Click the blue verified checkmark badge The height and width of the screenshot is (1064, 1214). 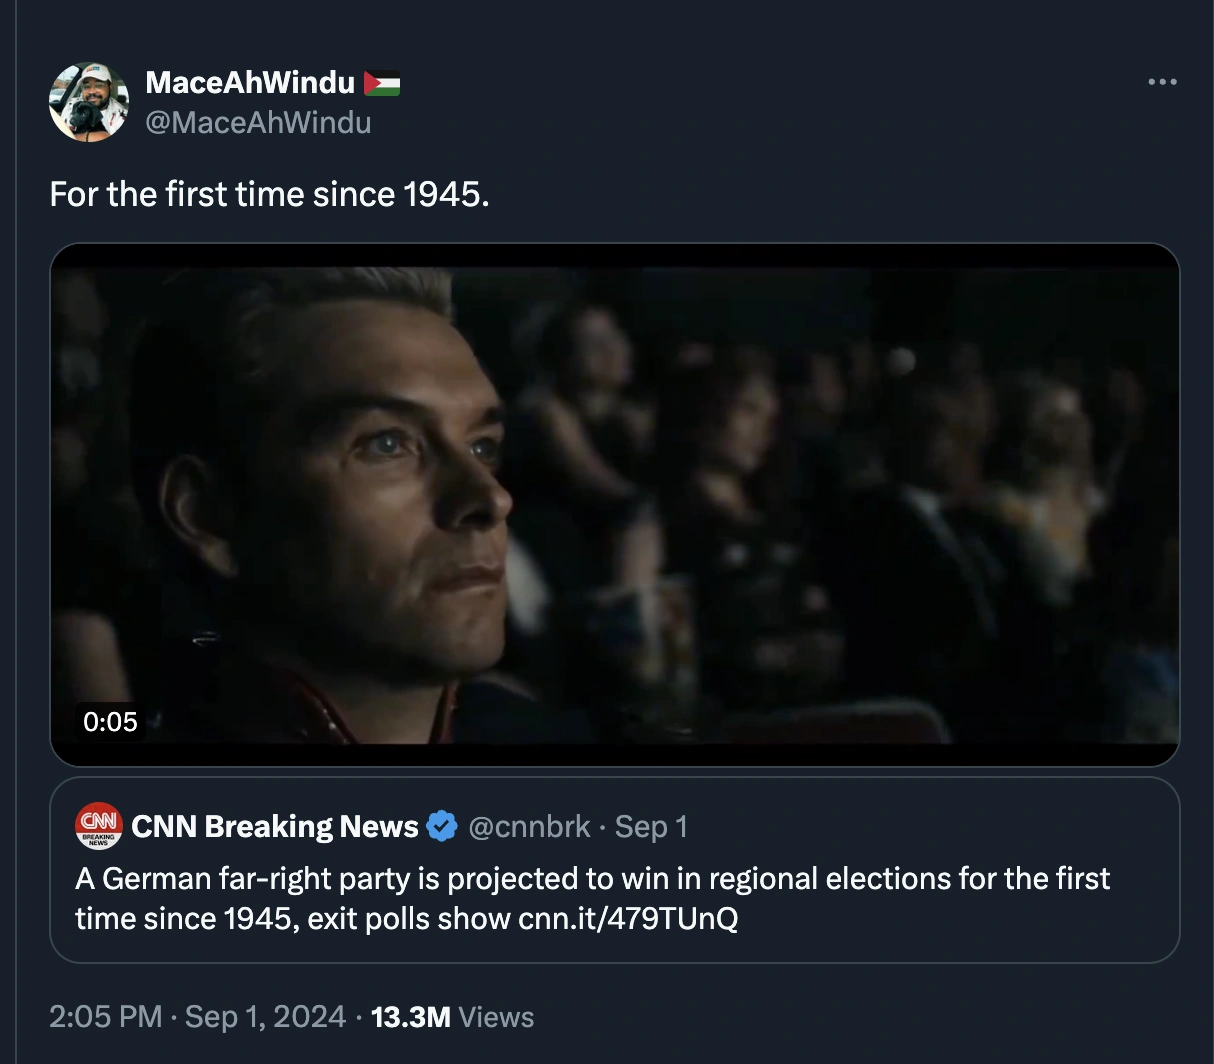coord(442,827)
